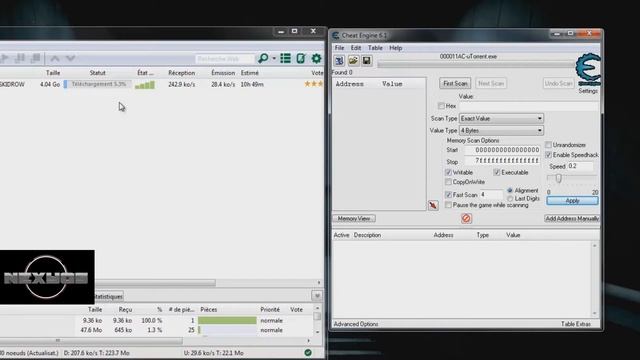The width and height of the screenshot is (640, 360).
Task: Open uTorrent preferences gear icon
Action: [x=316, y=58]
